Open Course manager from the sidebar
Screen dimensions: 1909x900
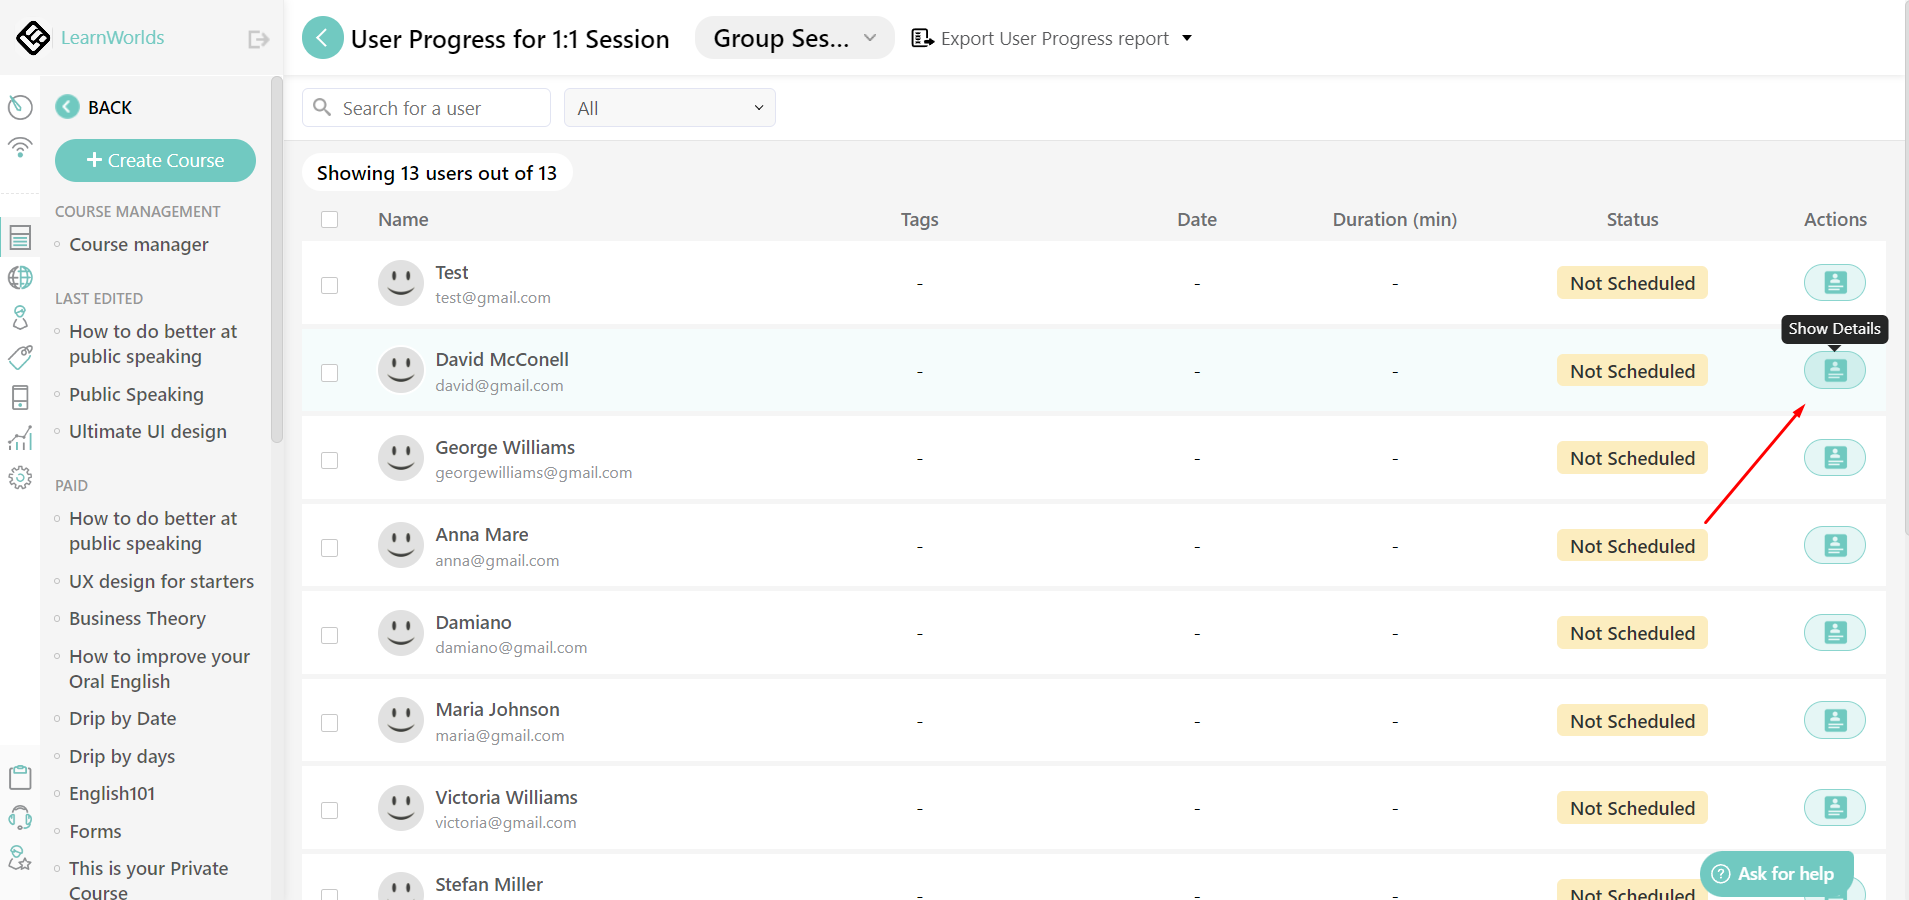[139, 244]
